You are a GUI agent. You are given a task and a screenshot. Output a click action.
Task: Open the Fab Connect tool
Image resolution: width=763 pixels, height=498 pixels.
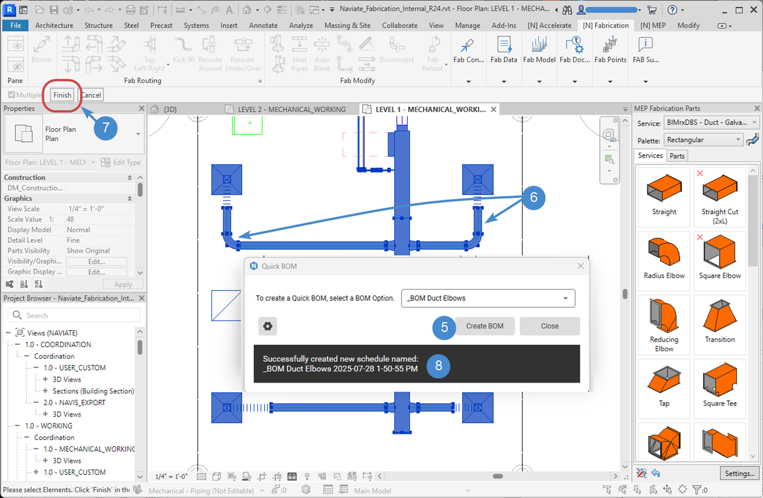pyautogui.click(x=468, y=51)
